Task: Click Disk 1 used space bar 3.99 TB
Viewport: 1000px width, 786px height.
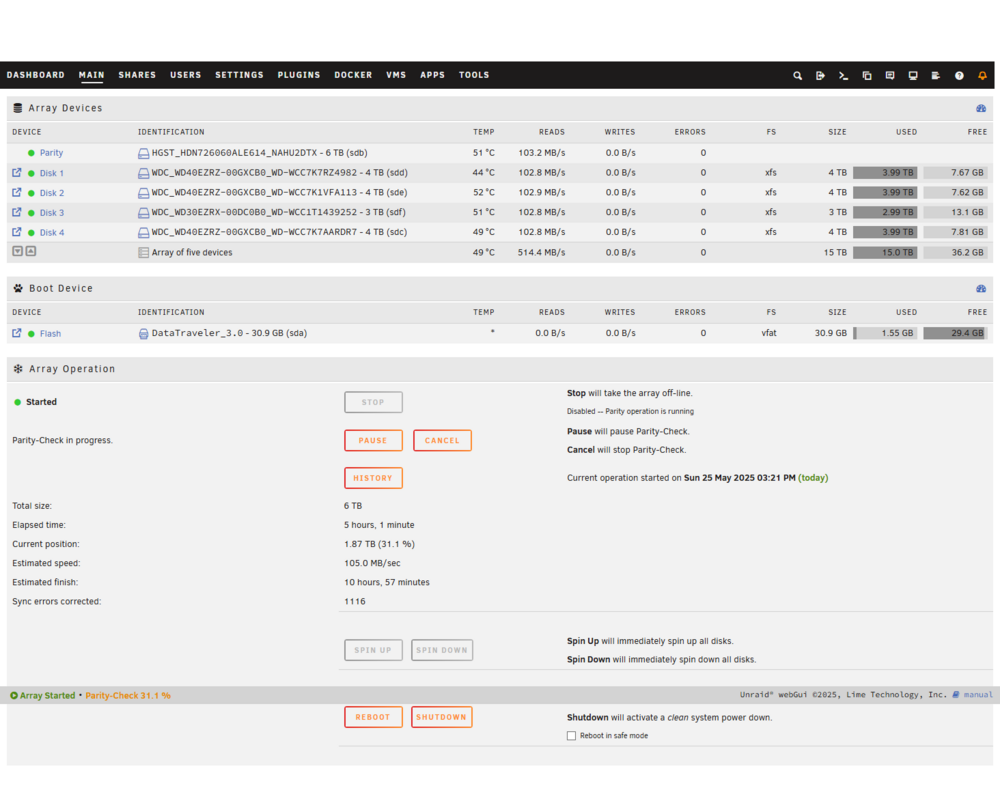Action: click(x=885, y=173)
